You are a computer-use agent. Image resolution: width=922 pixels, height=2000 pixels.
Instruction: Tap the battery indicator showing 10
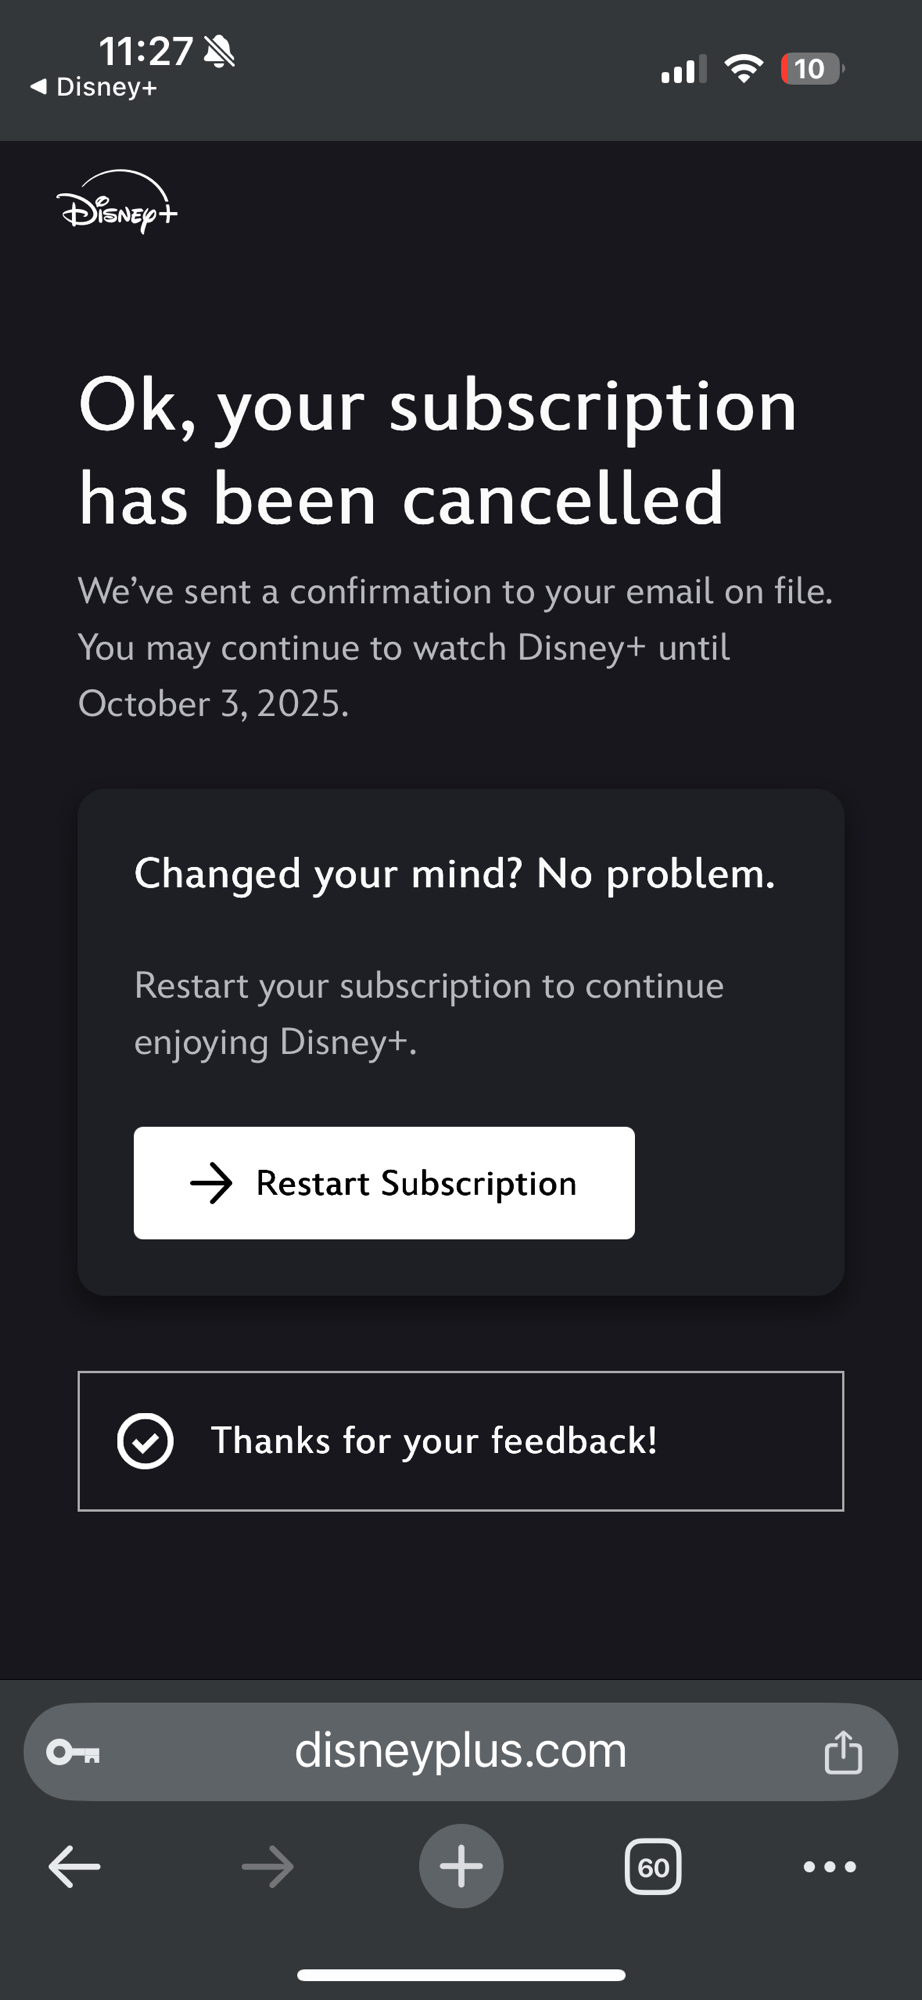812,69
